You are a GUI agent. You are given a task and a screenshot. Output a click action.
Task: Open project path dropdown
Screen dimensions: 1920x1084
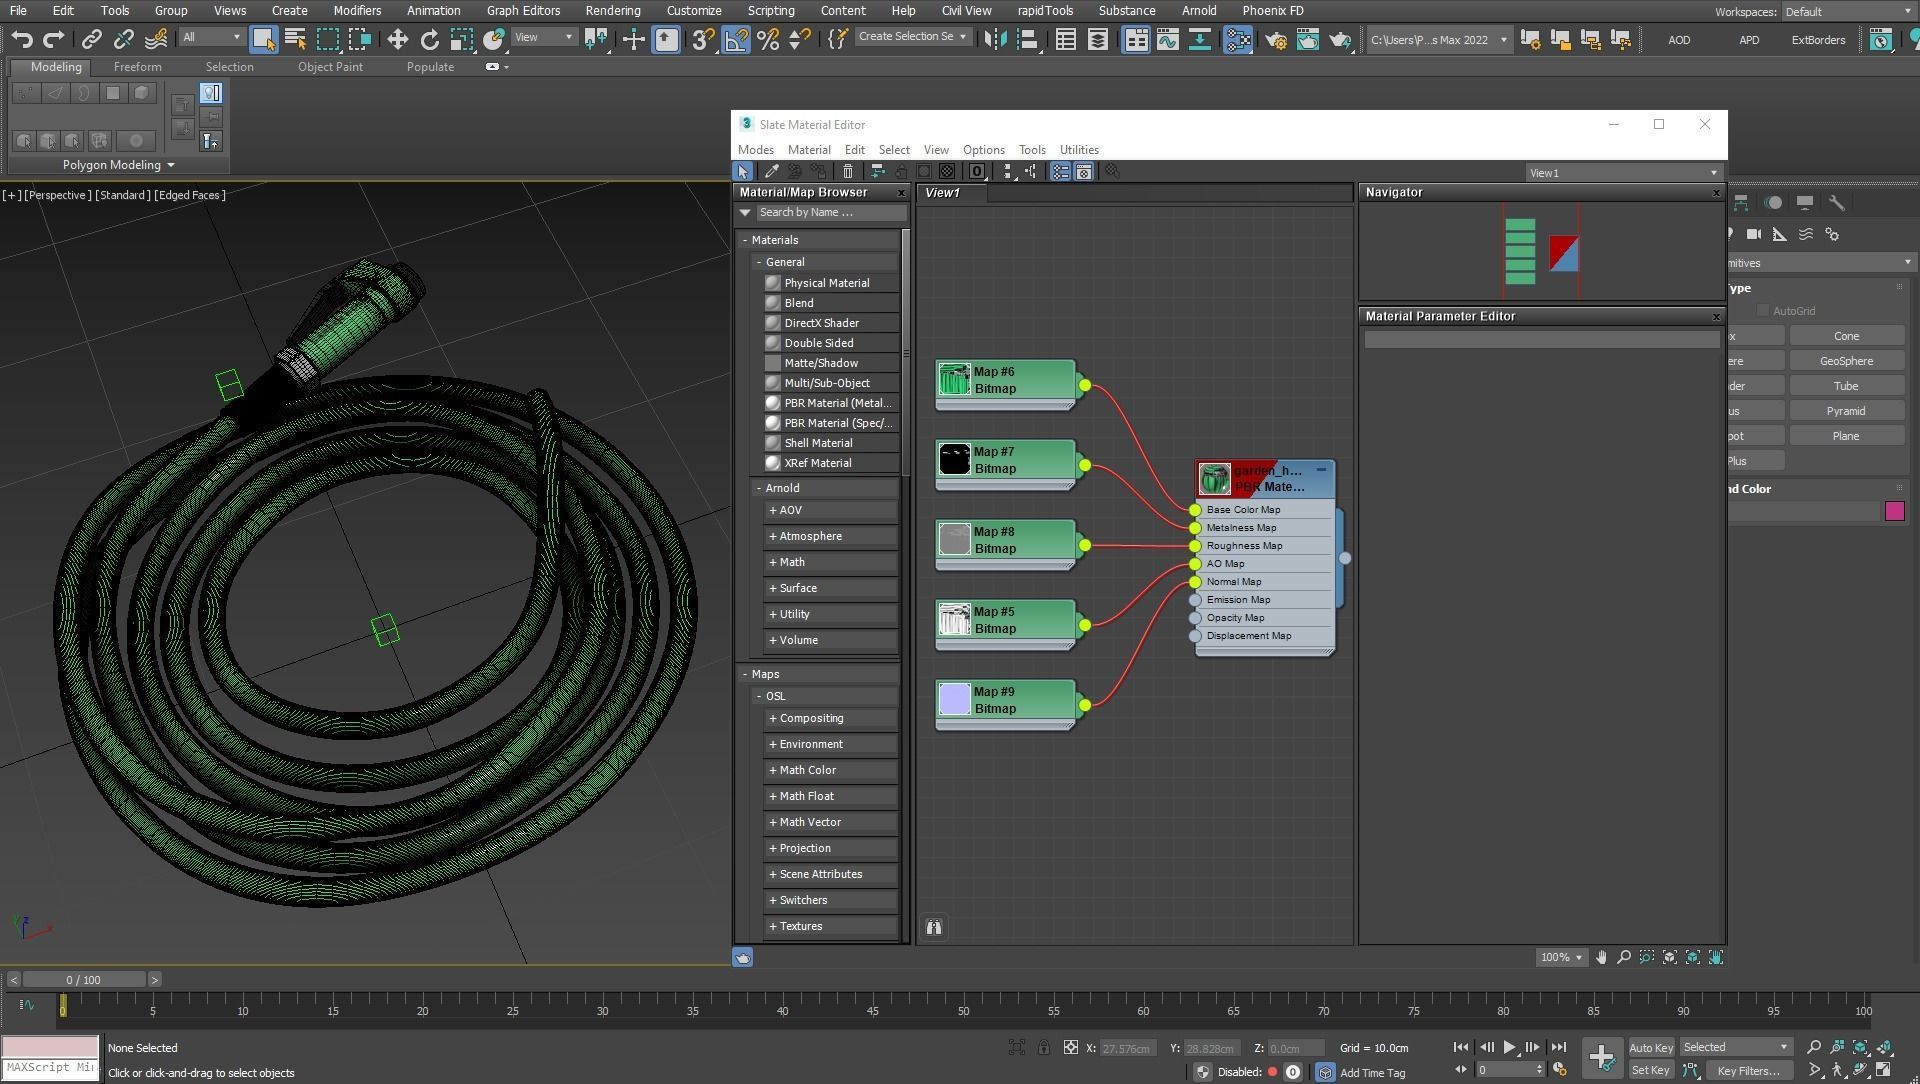[1438, 40]
